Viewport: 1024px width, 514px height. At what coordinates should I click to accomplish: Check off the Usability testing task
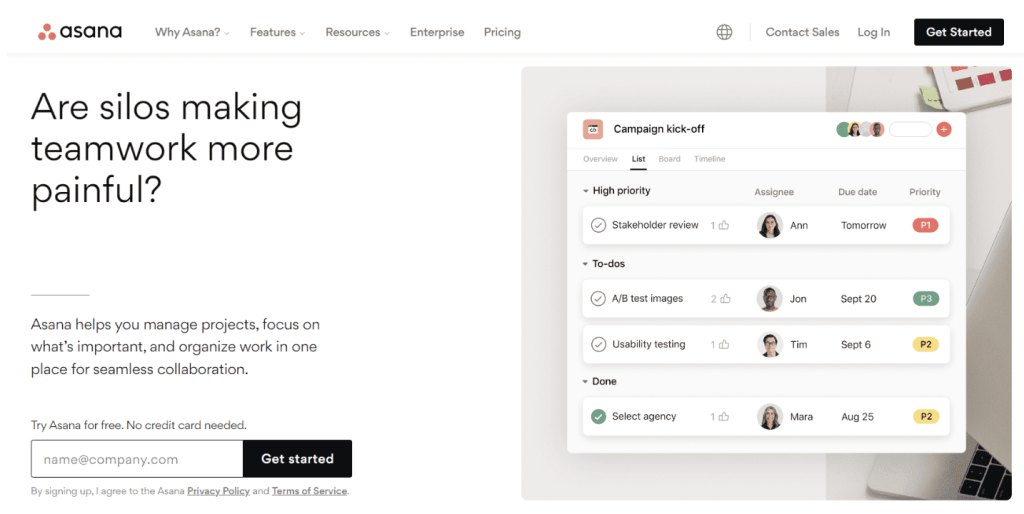pos(598,345)
